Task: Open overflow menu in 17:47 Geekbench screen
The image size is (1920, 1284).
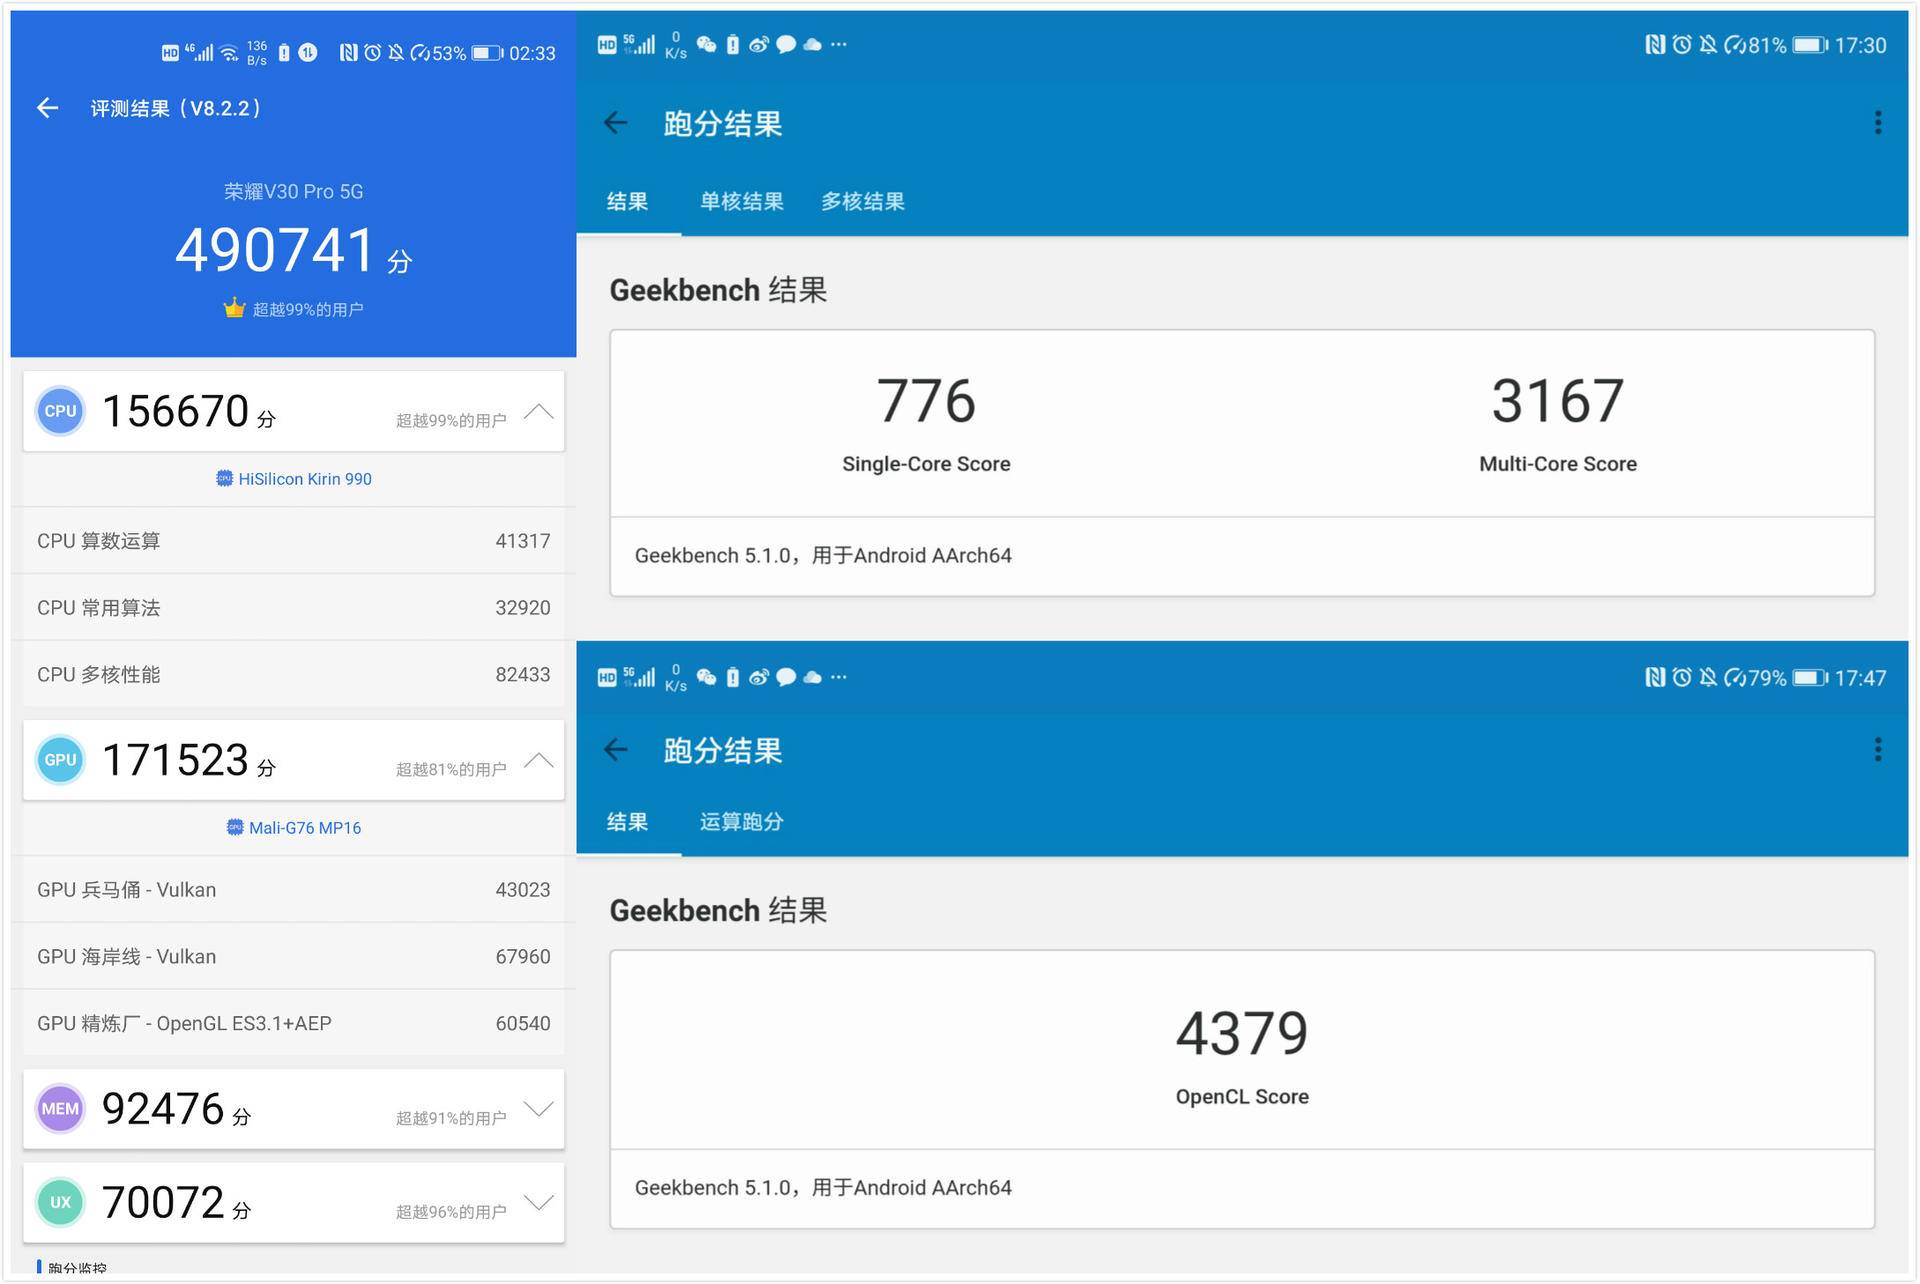Action: pyautogui.click(x=1877, y=749)
